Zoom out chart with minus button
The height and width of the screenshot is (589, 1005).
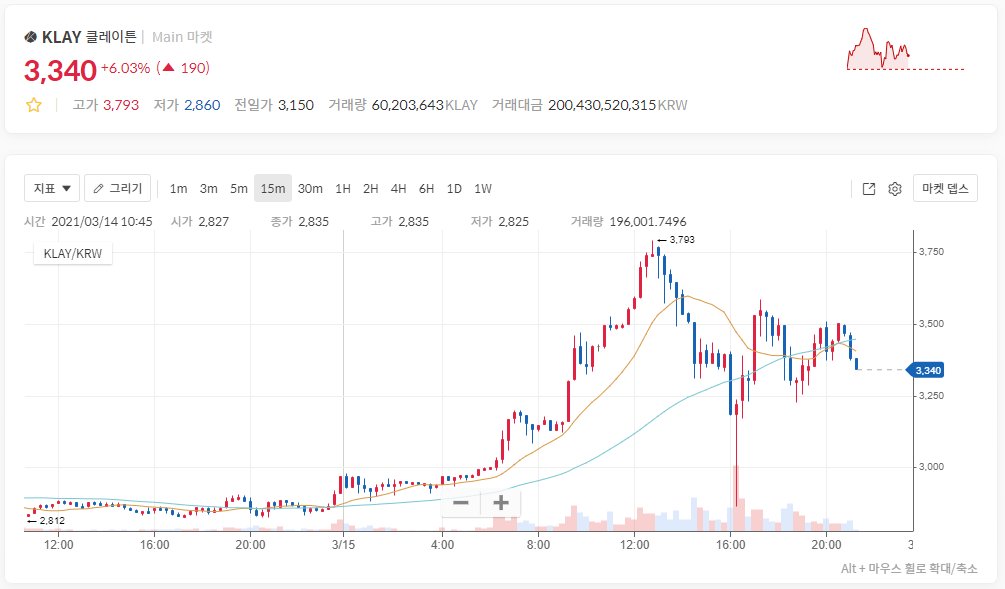tap(461, 503)
